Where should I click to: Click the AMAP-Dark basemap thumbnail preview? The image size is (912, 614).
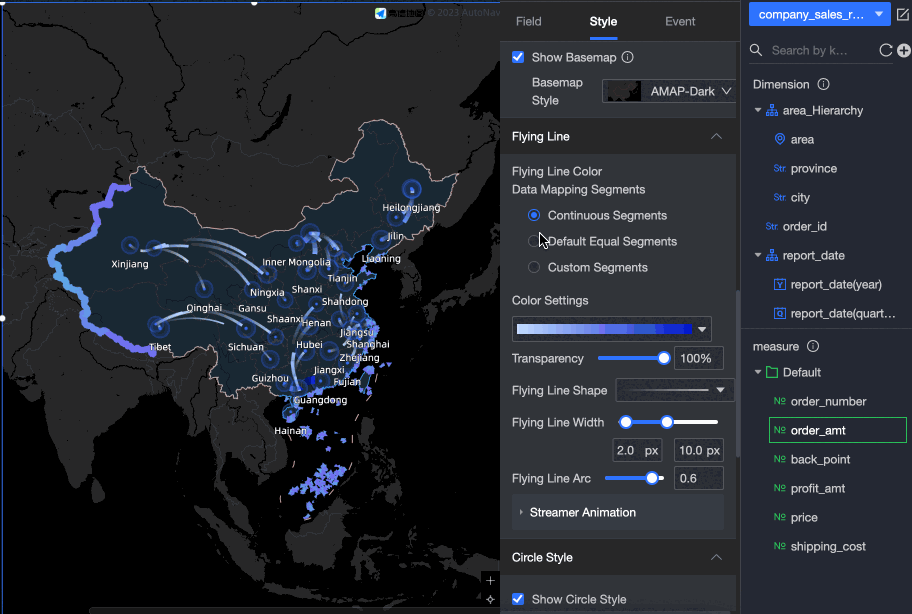click(x=623, y=91)
